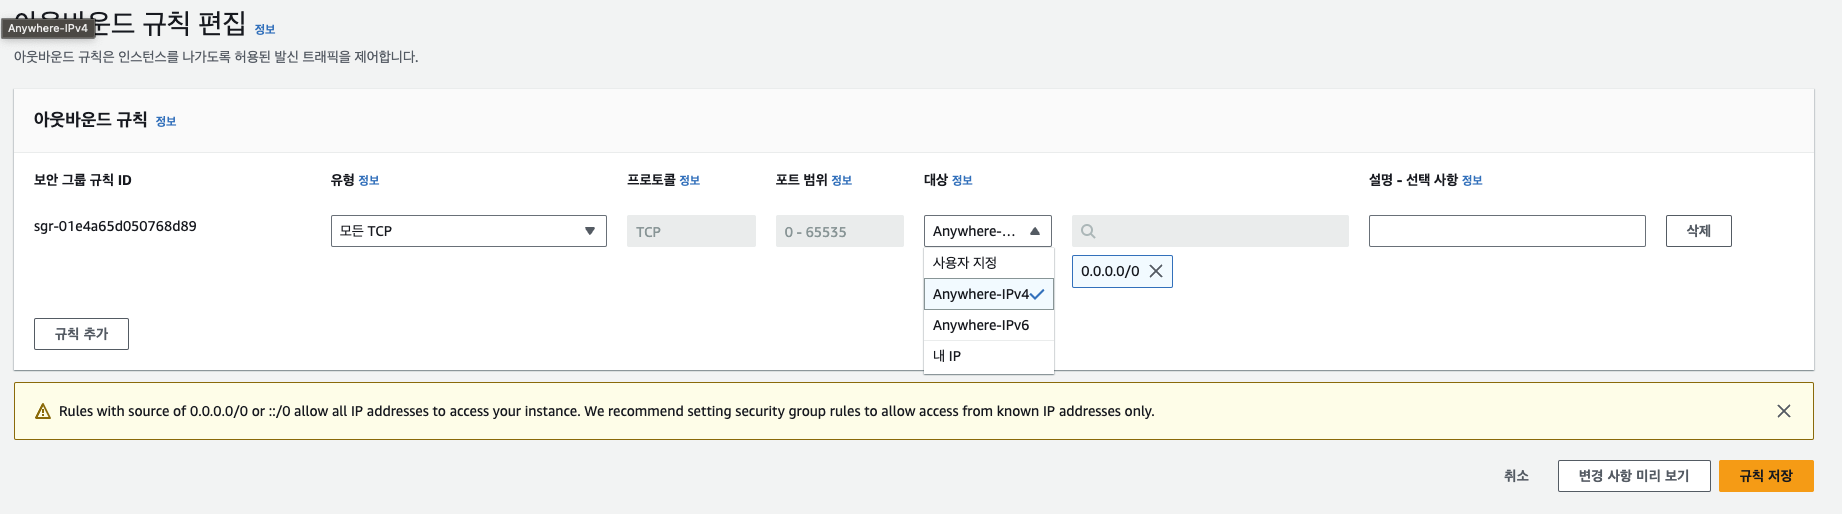The width and height of the screenshot is (1842, 514).
Task: Click 취소 to cancel editing
Action: click(1516, 476)
